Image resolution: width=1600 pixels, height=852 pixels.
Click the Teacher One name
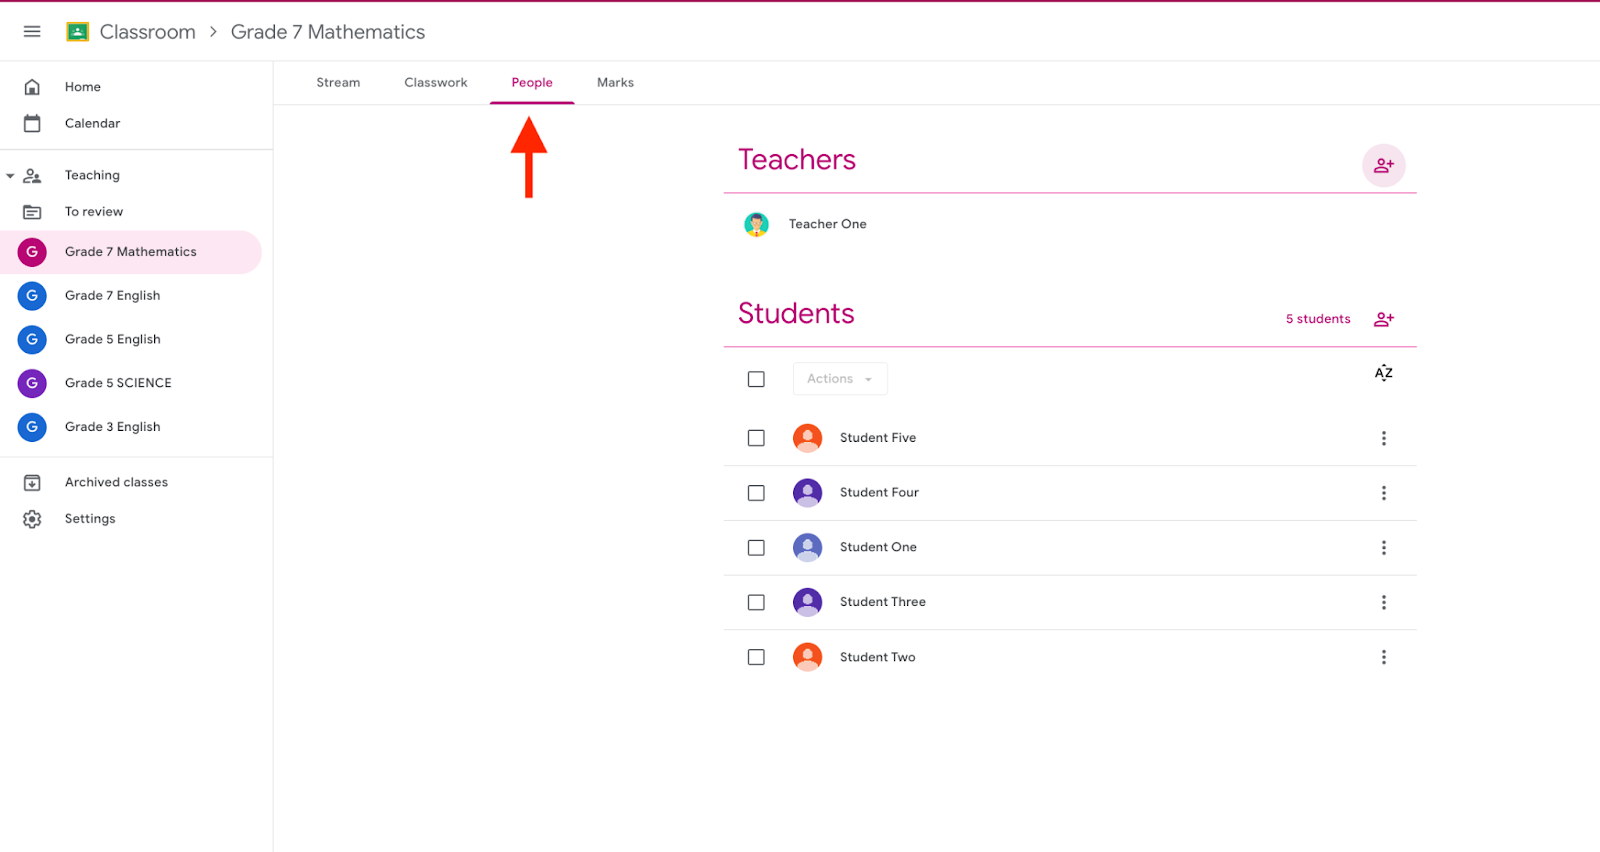pos(828,224)
